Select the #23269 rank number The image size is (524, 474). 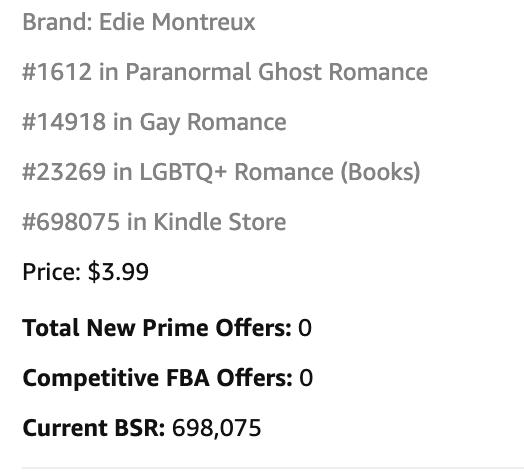pyautogui.click(x=64, y=172)
